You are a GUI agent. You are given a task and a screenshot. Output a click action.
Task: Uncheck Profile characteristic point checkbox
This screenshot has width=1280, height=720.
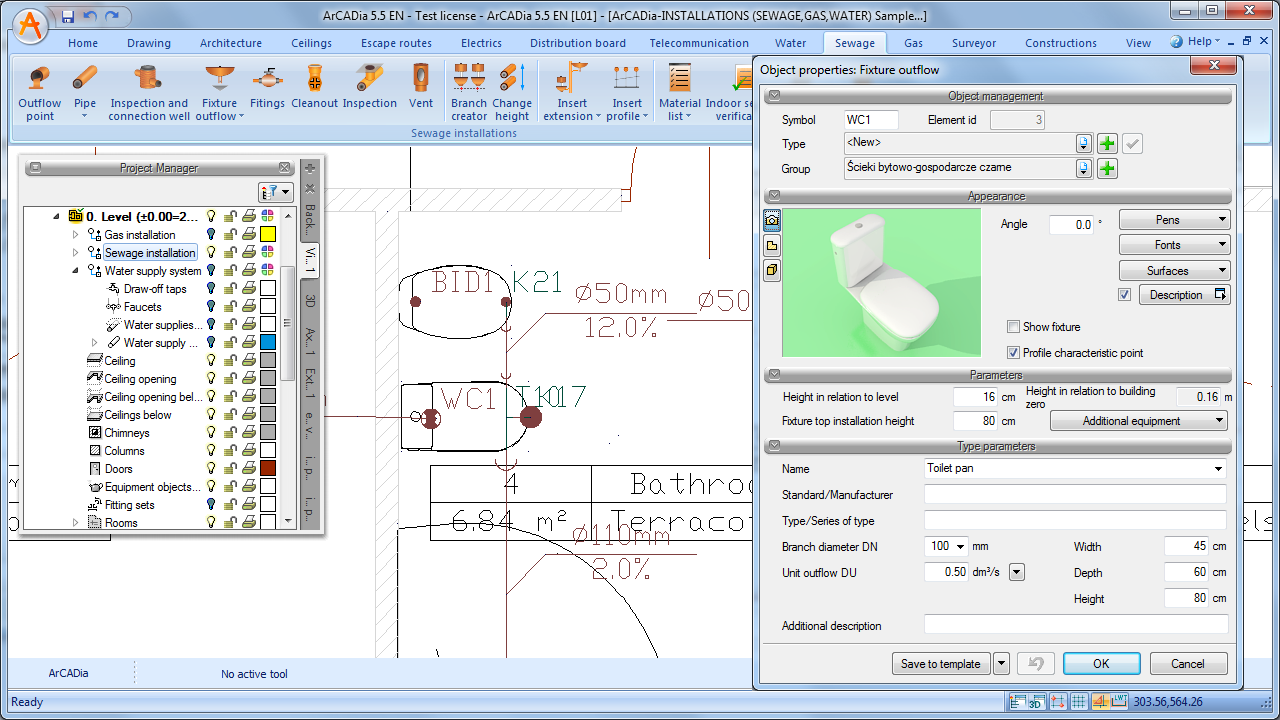coord(1014,353)
